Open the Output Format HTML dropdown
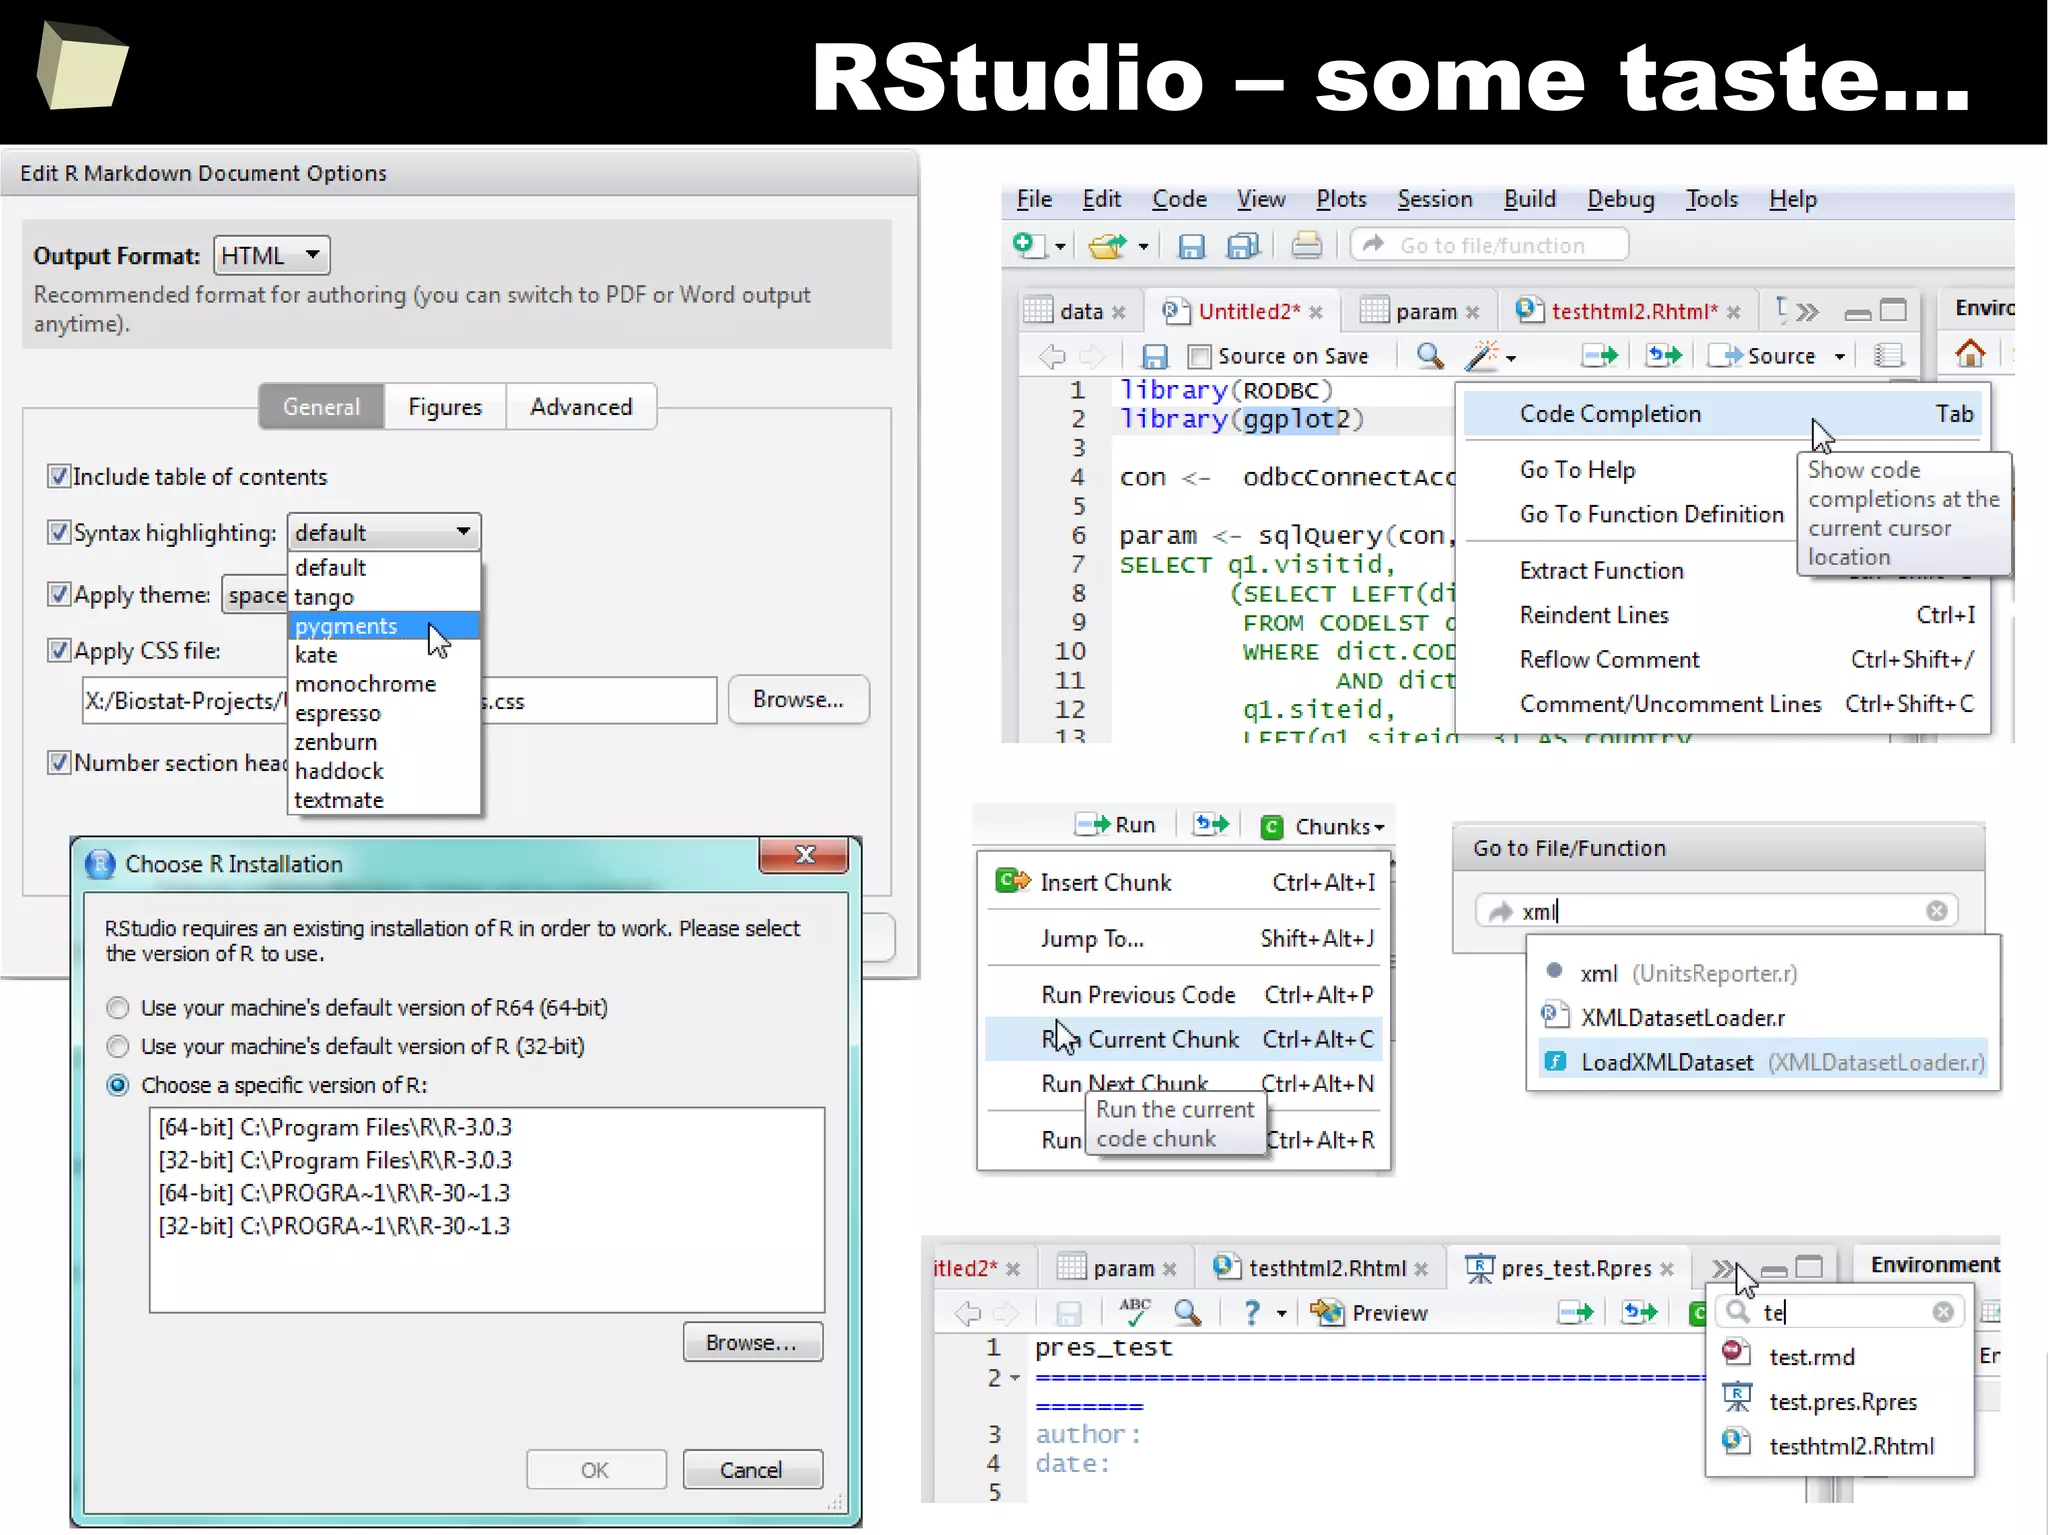 pos(271,255)
